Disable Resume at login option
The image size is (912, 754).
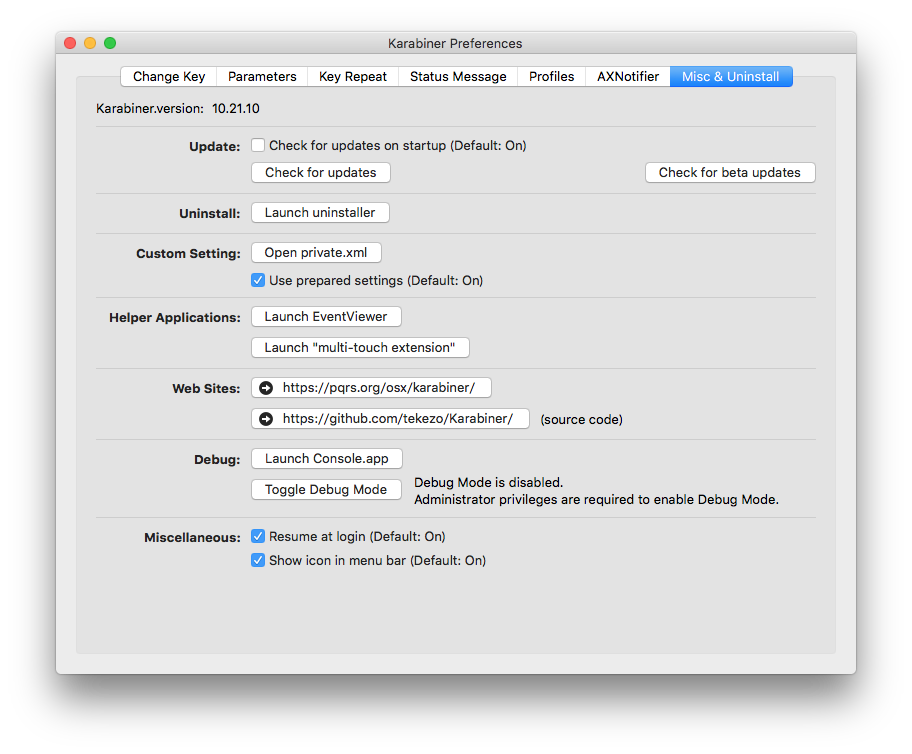(x=259, y=537)
